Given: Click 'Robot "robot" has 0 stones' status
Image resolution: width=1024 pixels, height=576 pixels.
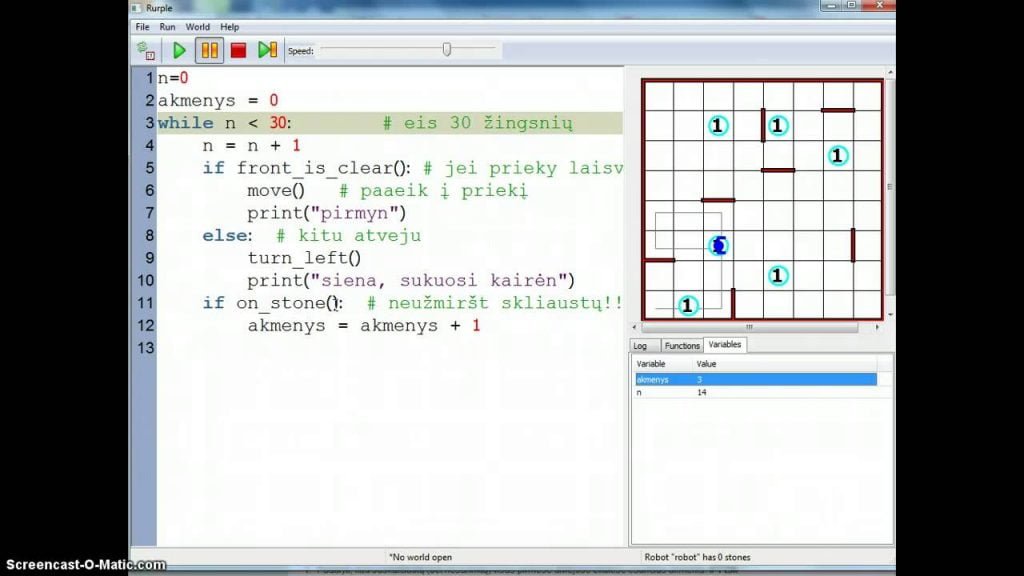Looking at the screenshot, I should tap(697, 557).
